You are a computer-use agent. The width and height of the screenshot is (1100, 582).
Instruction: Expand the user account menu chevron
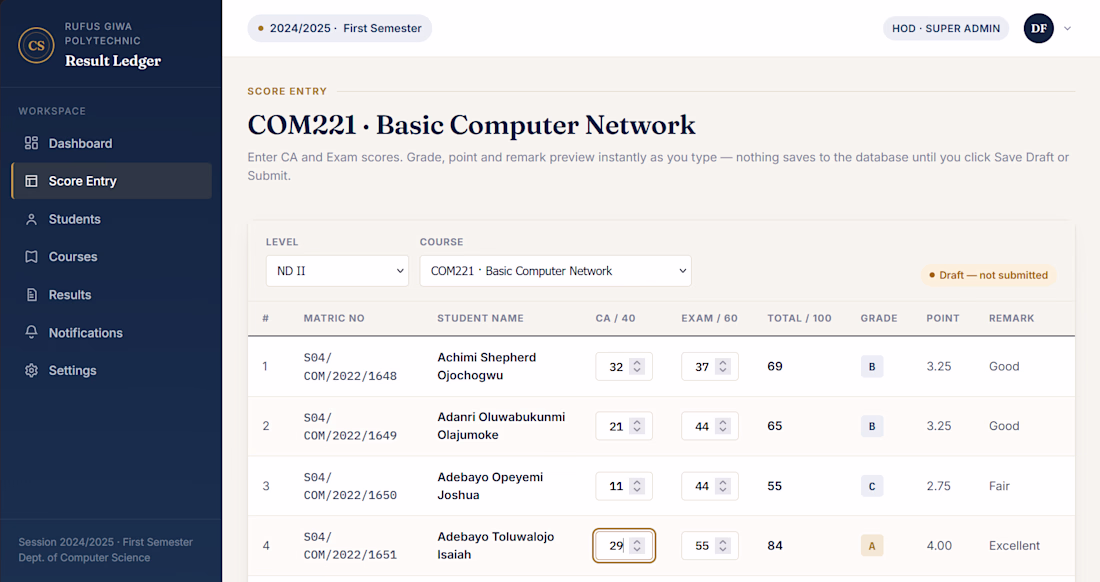tap(1068, 29)
